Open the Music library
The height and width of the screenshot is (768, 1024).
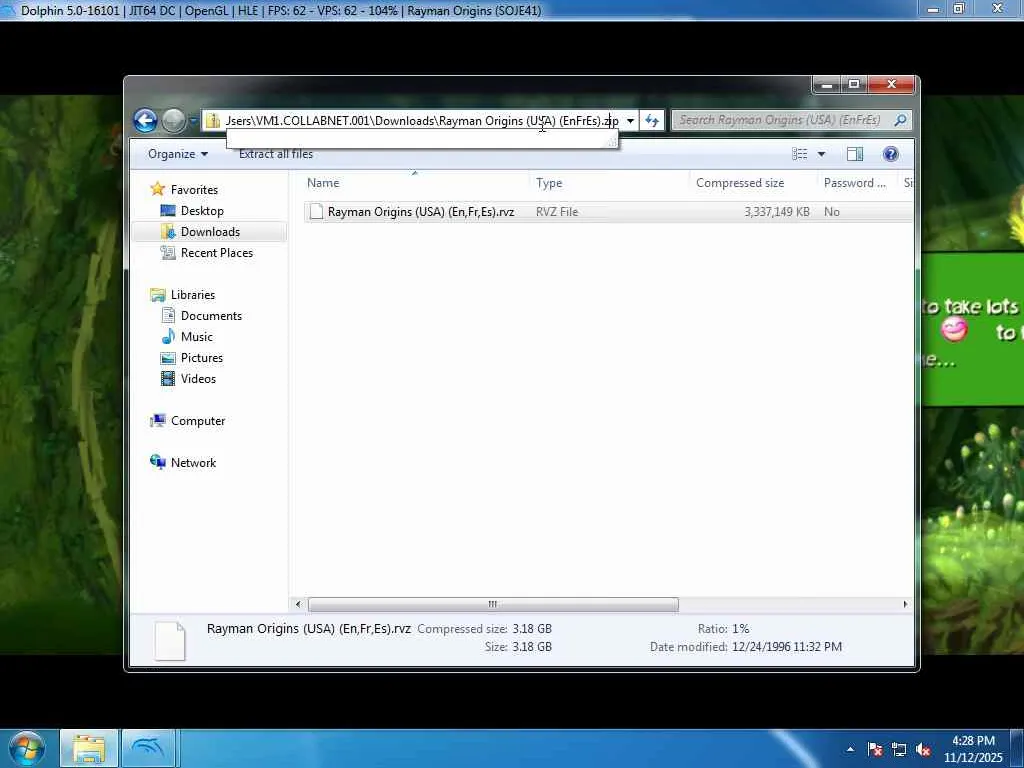[x=197, y=336]
